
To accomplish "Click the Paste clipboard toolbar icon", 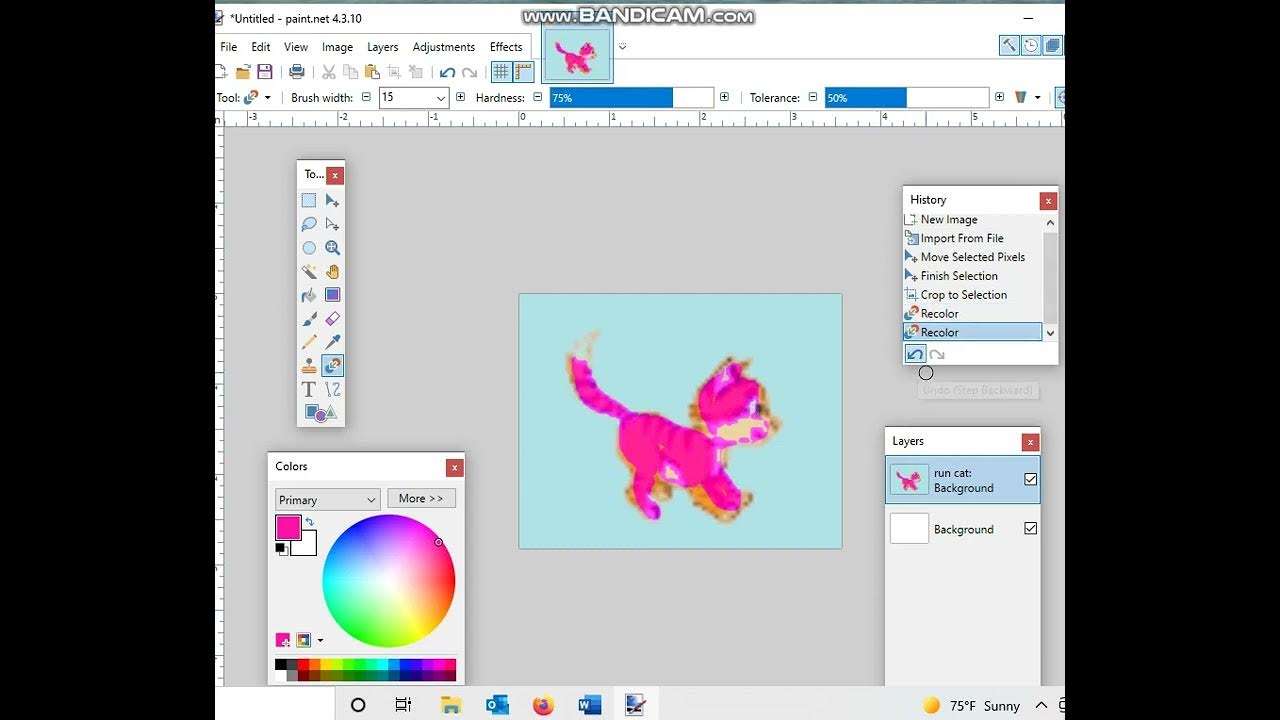I will 372,72.
